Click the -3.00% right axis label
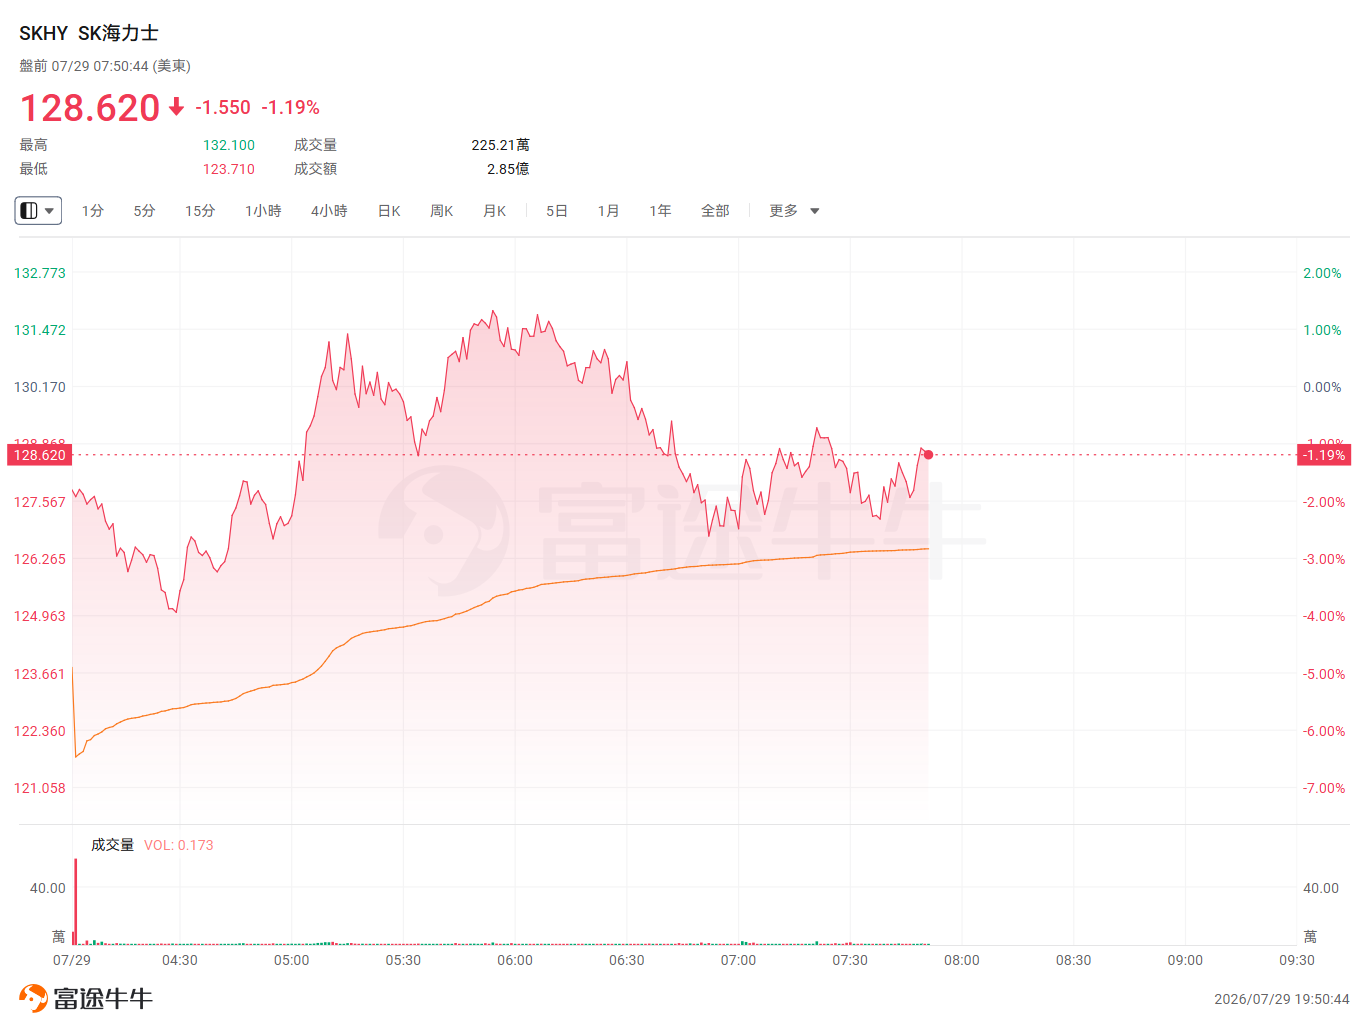This screenshot has height=1031, width=1369. (x=1324, y=559)
